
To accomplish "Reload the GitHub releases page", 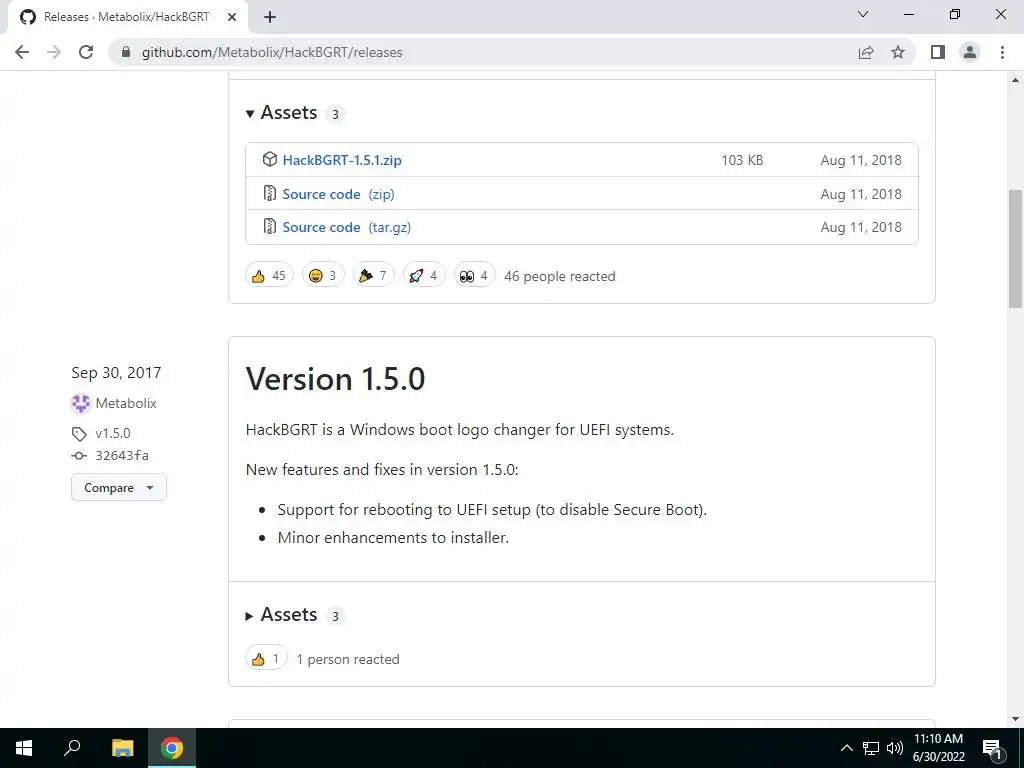I will 86,52.
